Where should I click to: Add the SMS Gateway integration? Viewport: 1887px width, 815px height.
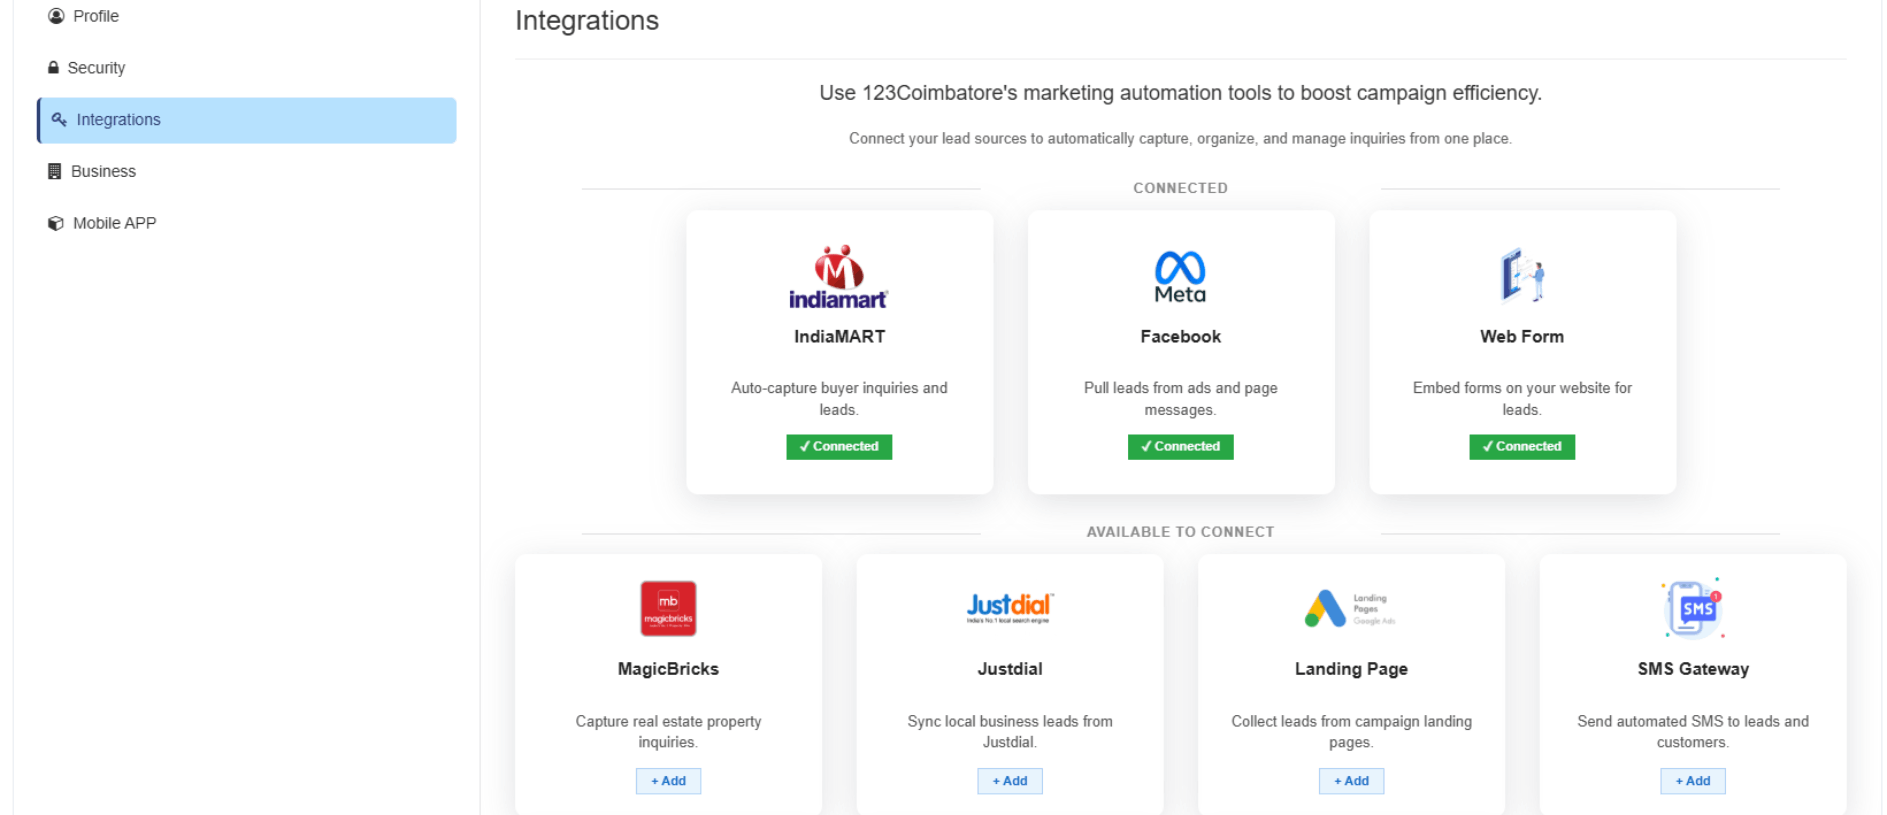[1693, 781]
